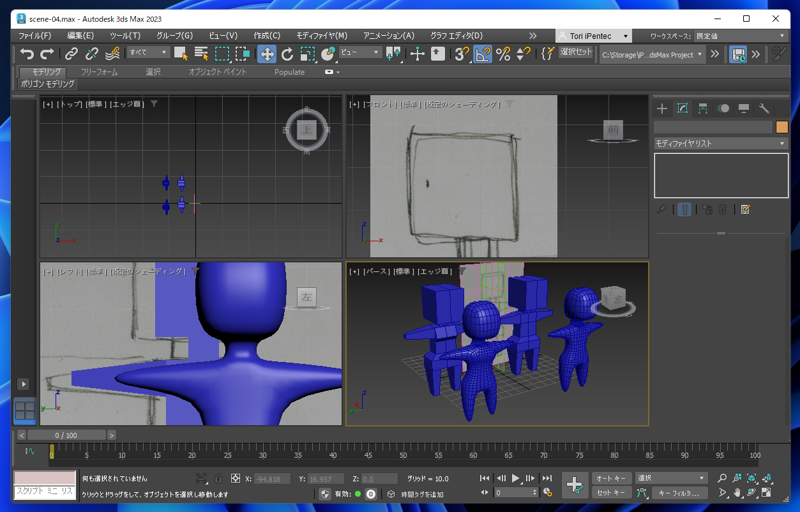800x512 pixels.
Task: Select the Link tool chain icon
Action: (71, 54)
